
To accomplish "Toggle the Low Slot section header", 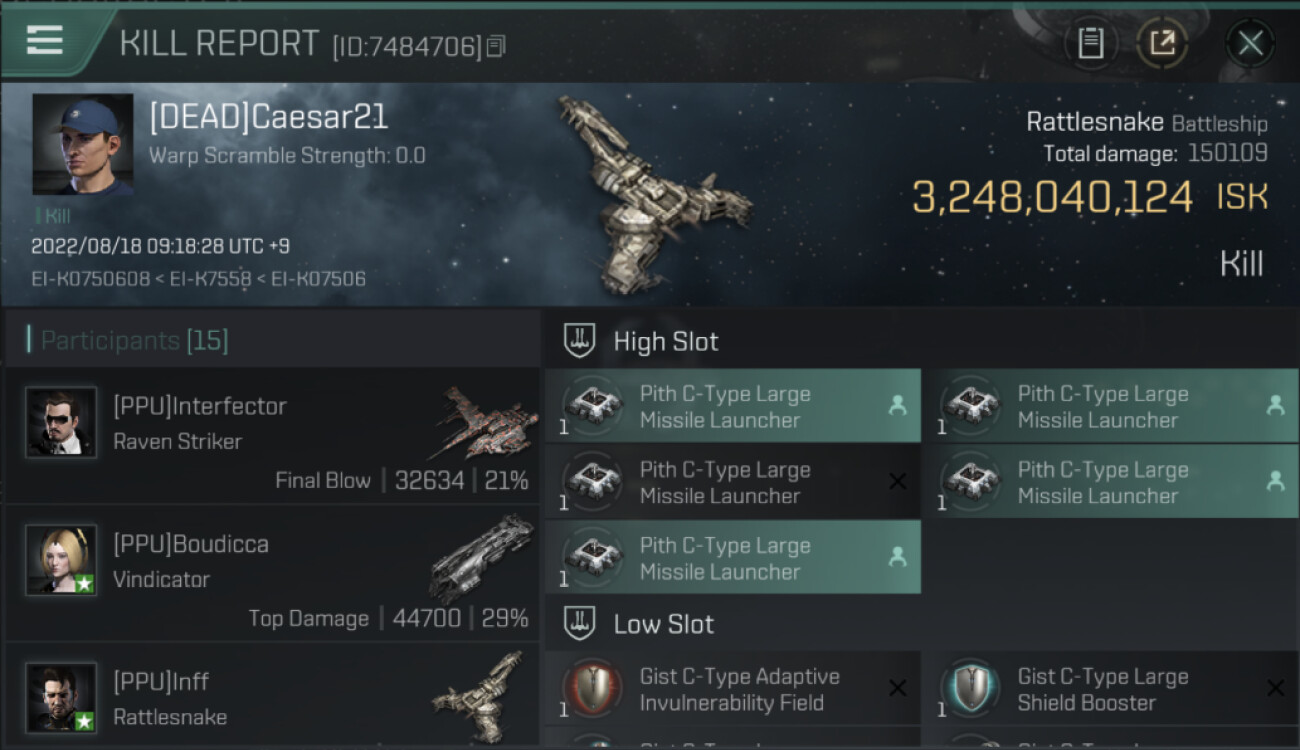I will (x=921, y=624).
